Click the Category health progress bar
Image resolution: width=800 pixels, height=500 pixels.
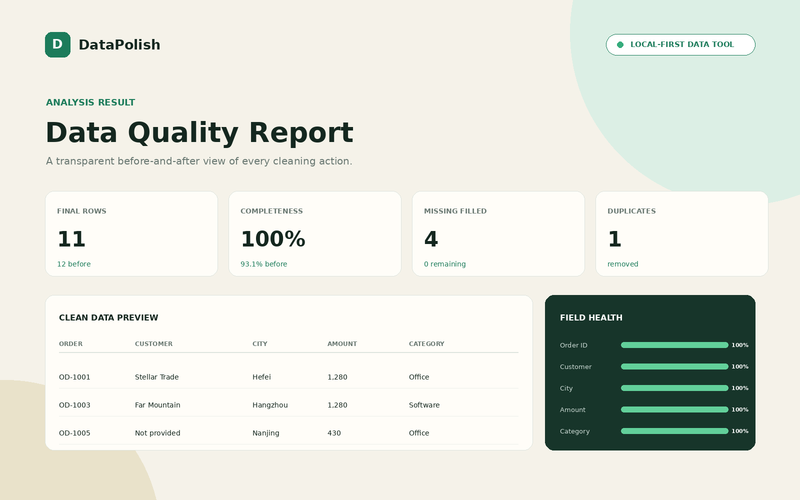pyautogui.click(x=674, y=431)
